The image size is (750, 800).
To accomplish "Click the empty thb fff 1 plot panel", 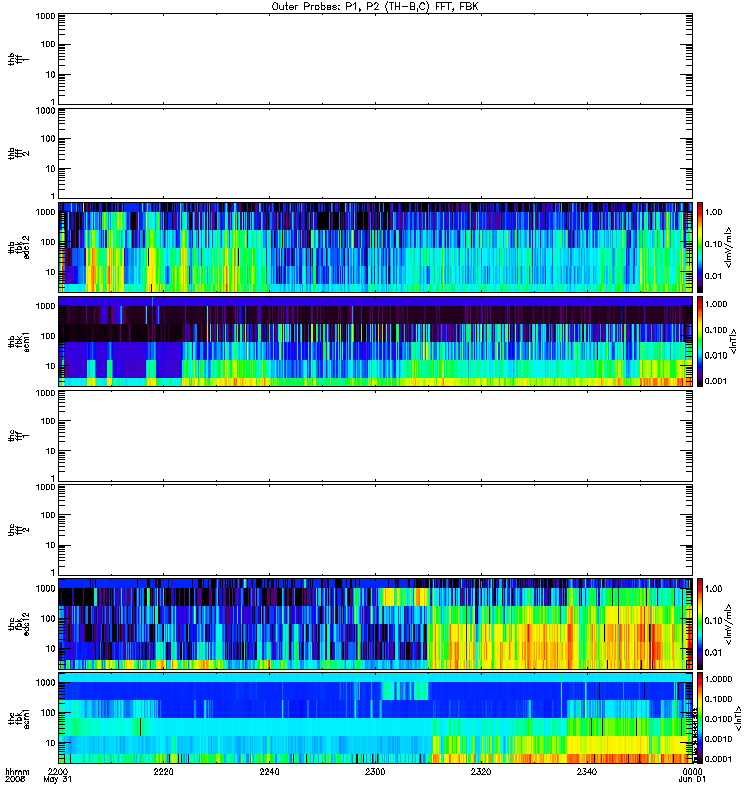I will pos(375,59).
